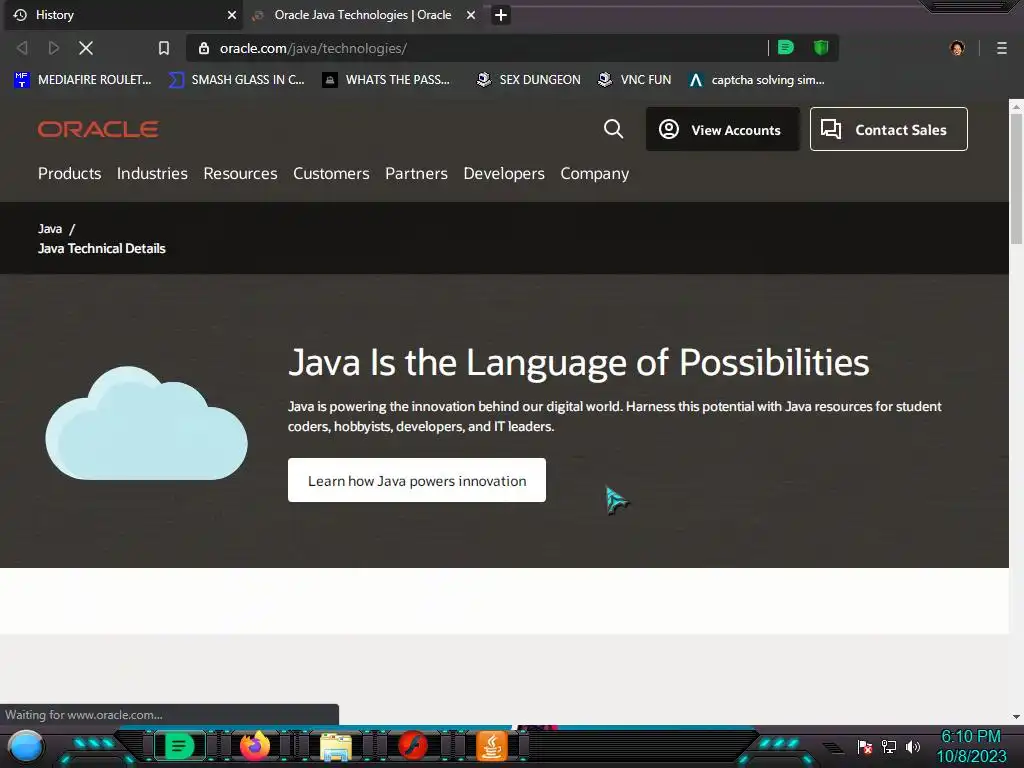The height and width of the screenshot is (768, 1024).
Task: Open the captcha solving sim... bookmark
Action: point(757,80)
